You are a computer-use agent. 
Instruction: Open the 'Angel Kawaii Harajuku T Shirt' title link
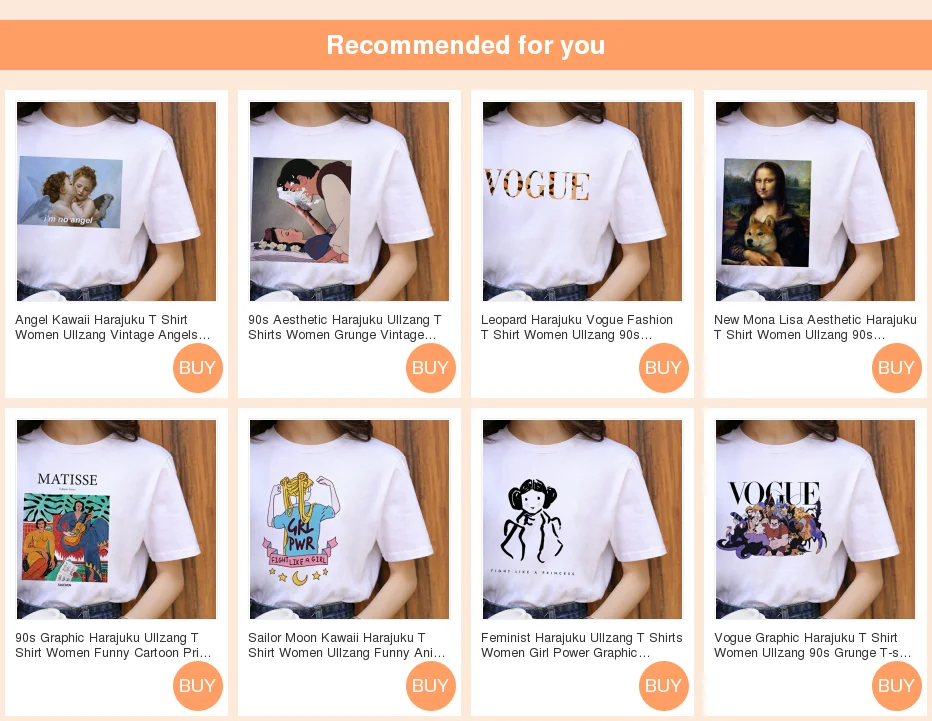pos(113,327)
